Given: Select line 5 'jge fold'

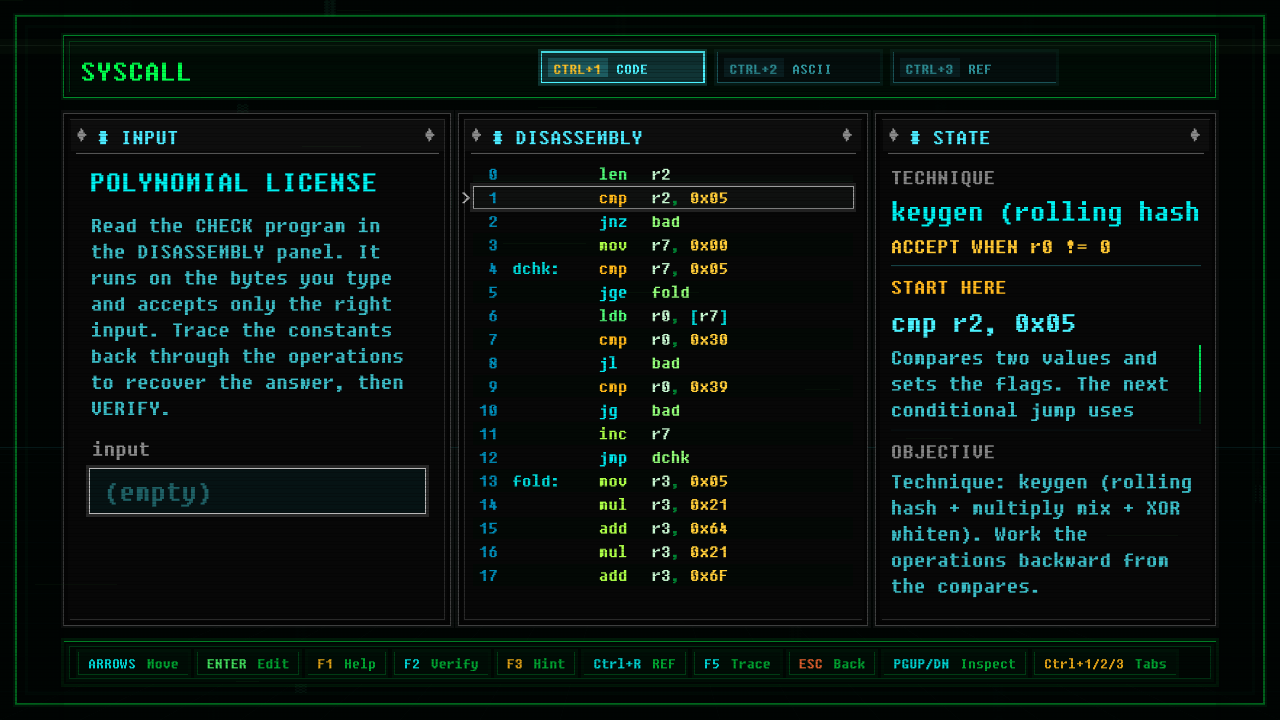Looking at the screenshot, I should (663, 292).
